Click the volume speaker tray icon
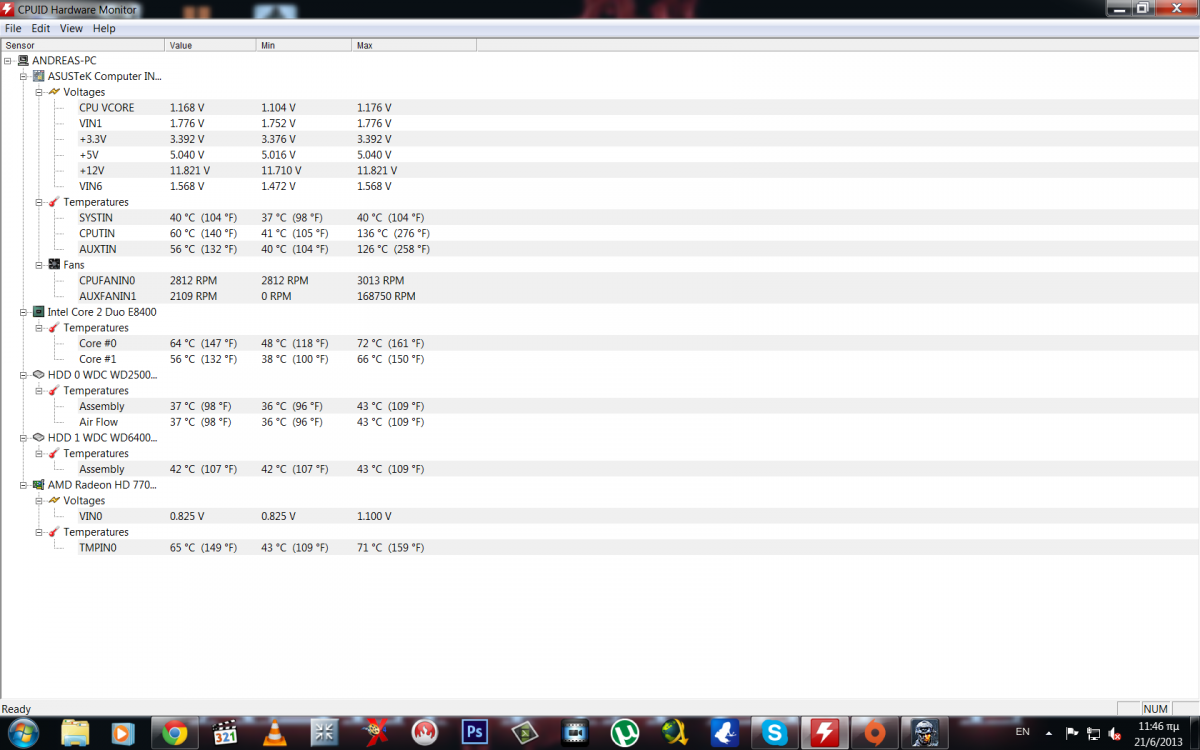Image resolution: width=1200 pixels, height=750 pixels. [x=1112, y=733]
